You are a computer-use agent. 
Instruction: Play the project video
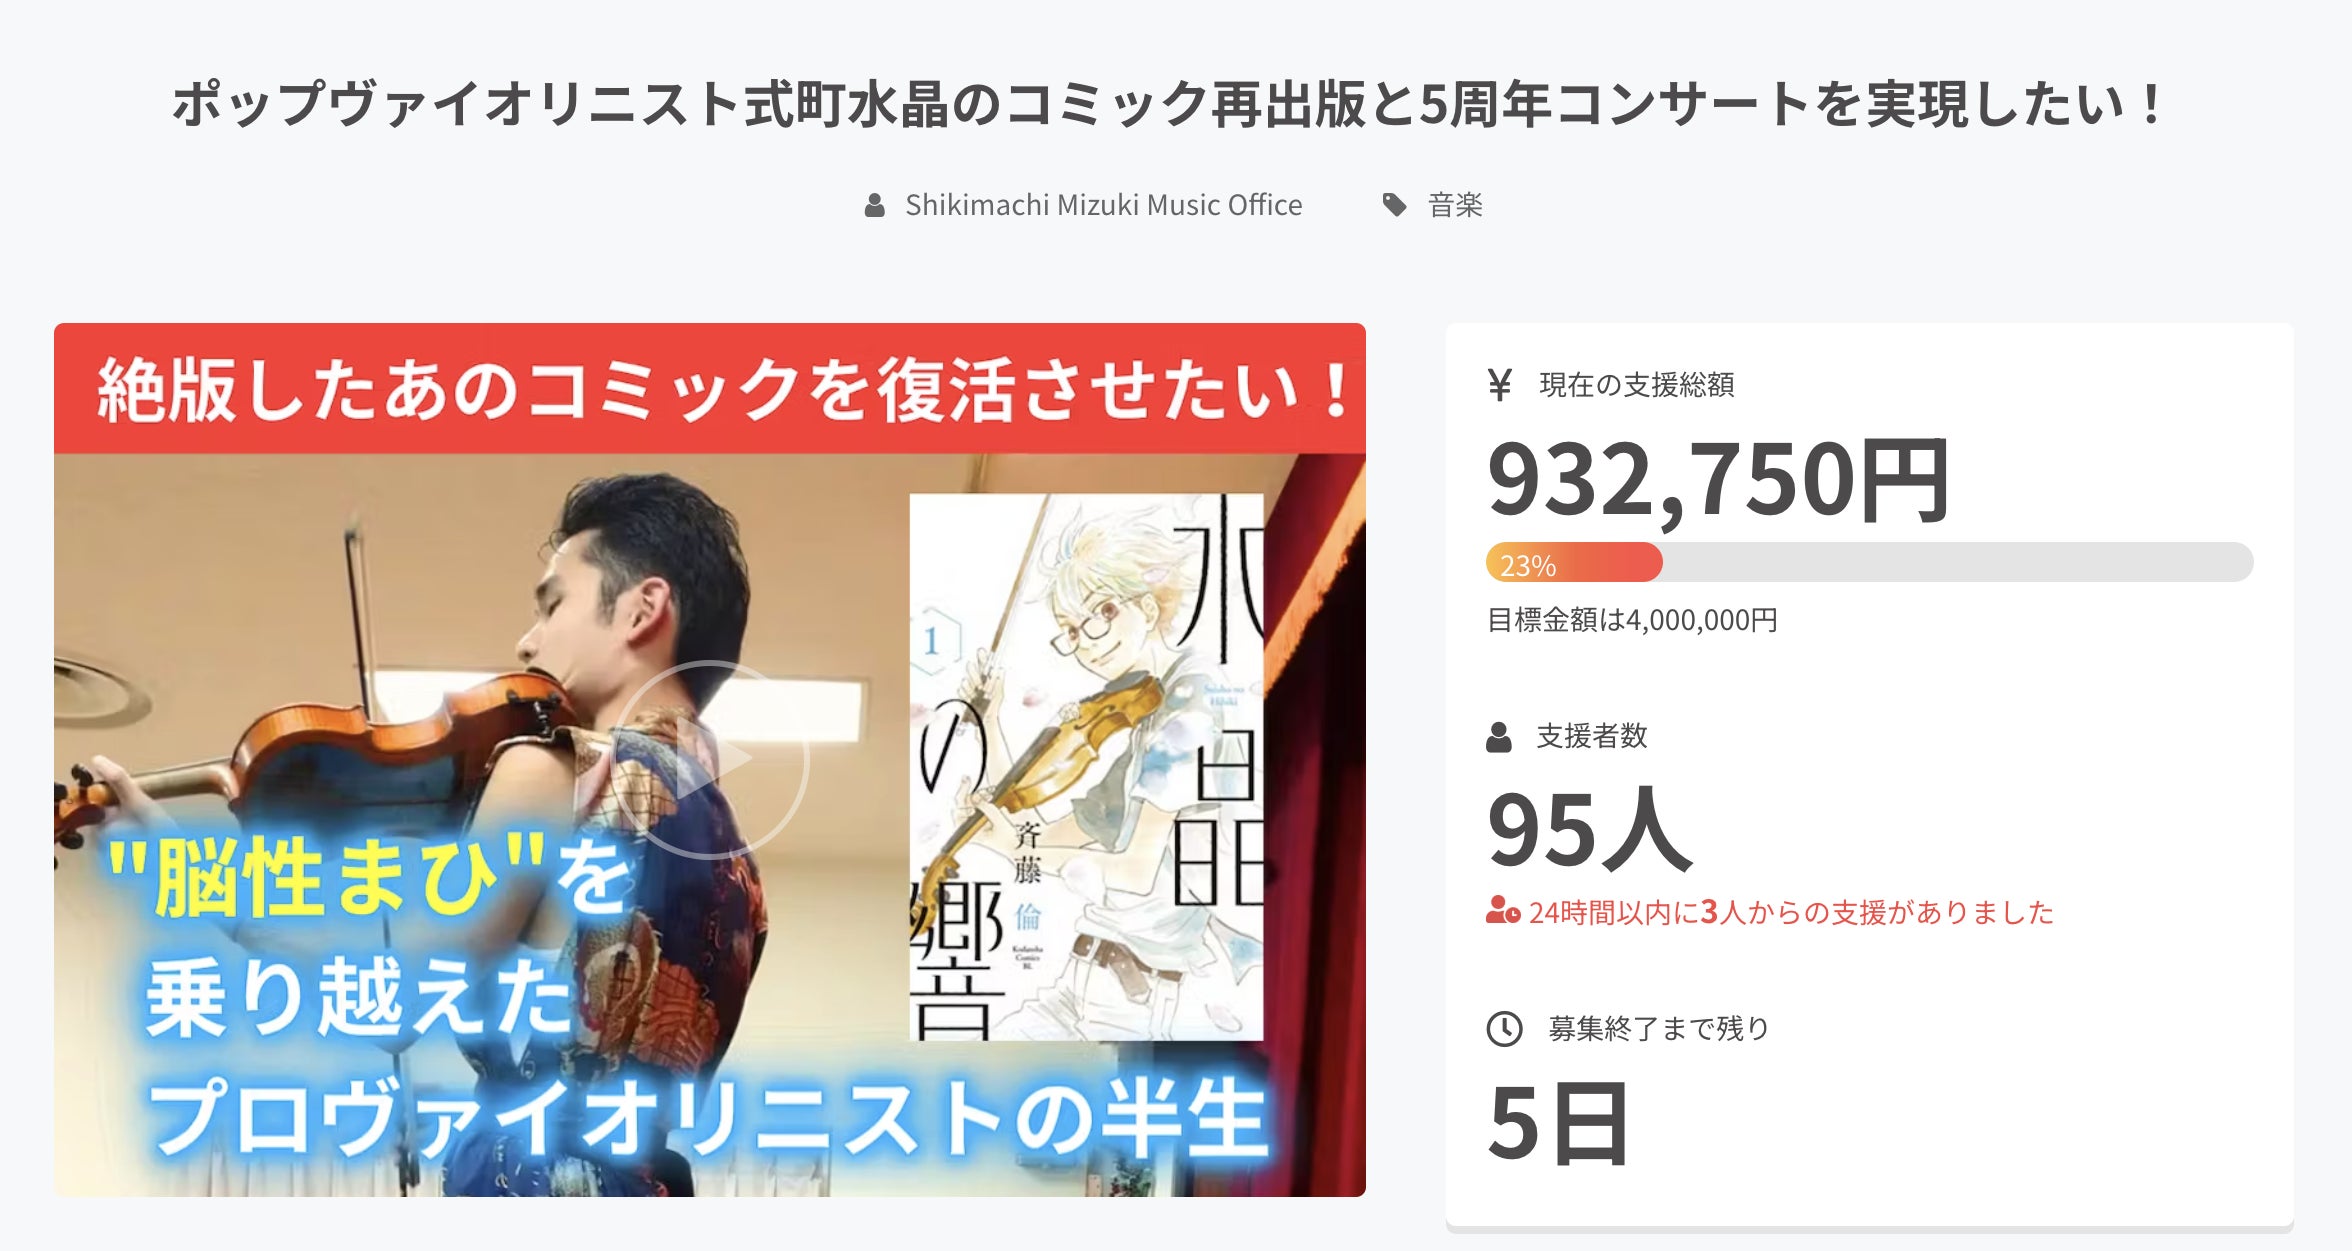tap(710, 760)
